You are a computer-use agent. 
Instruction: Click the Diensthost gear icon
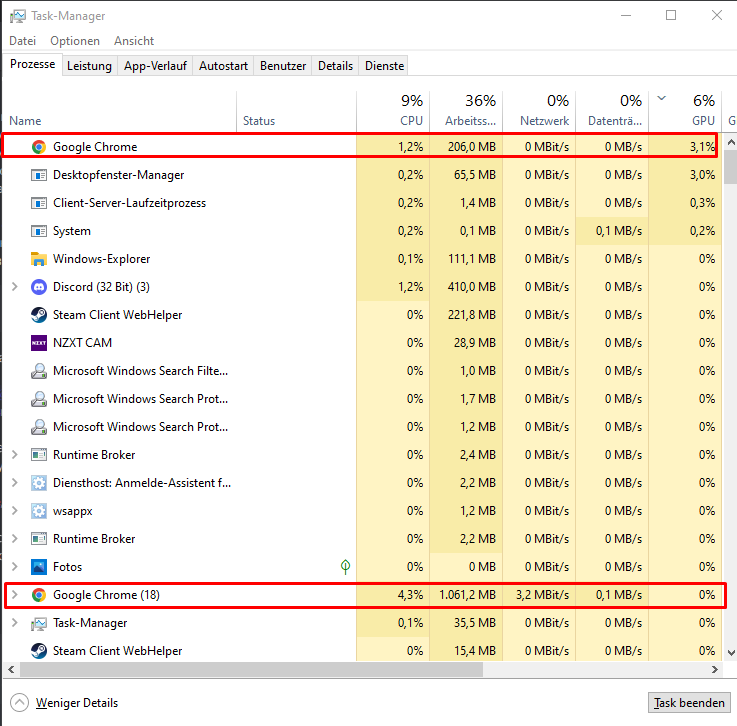(39, 483)
